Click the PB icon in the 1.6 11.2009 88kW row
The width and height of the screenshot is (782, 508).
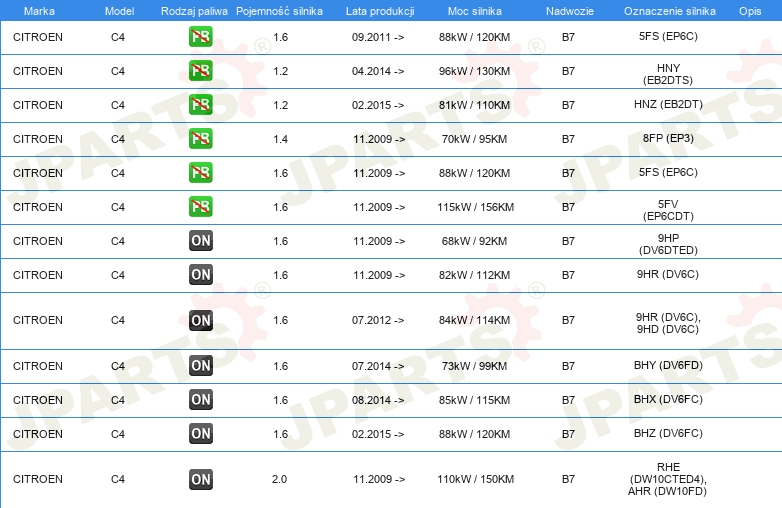click(200, 172)
